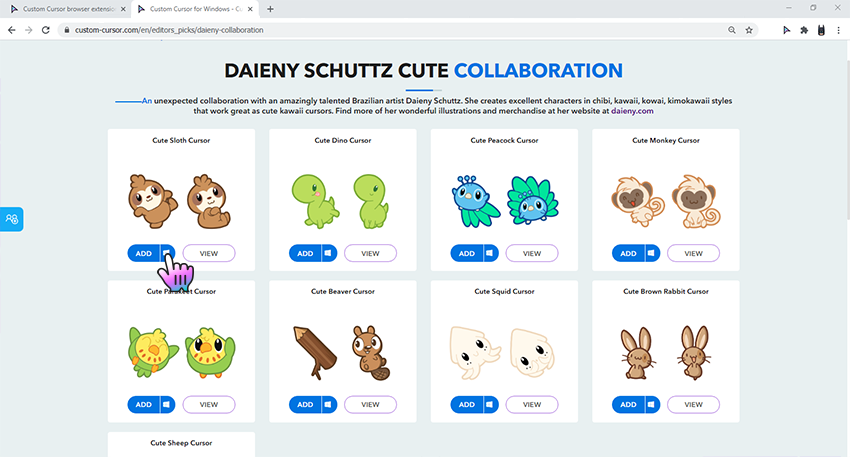
Task: Click the Cute Sheep Cursor title
Action: (x=181, y=443)
